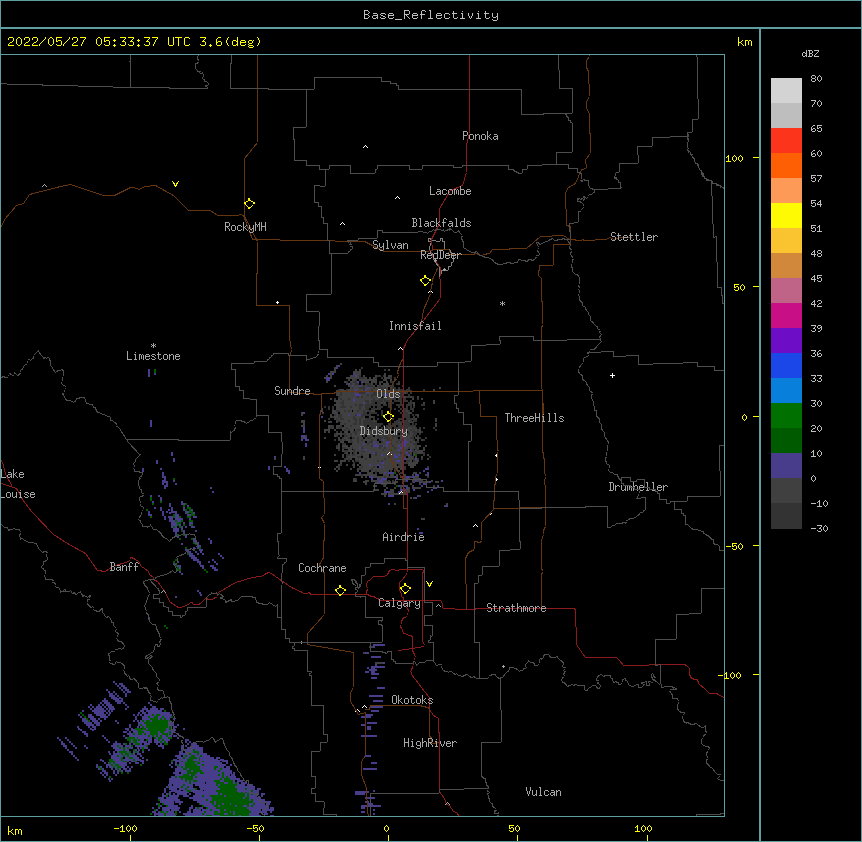
Task: Click yellow diamond marker south of RedDeer
Action: point(425,281)
